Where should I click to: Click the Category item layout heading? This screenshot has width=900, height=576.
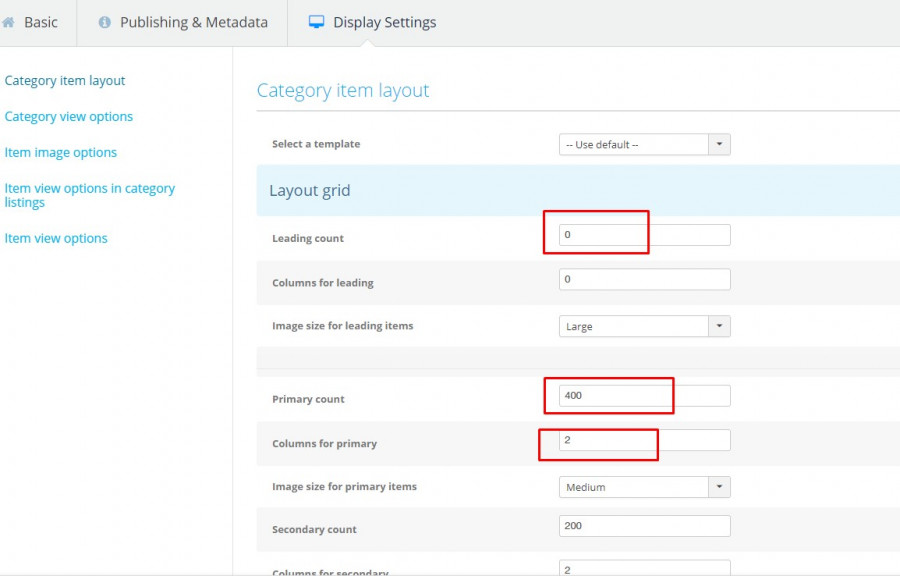click(x=343, y=91)
